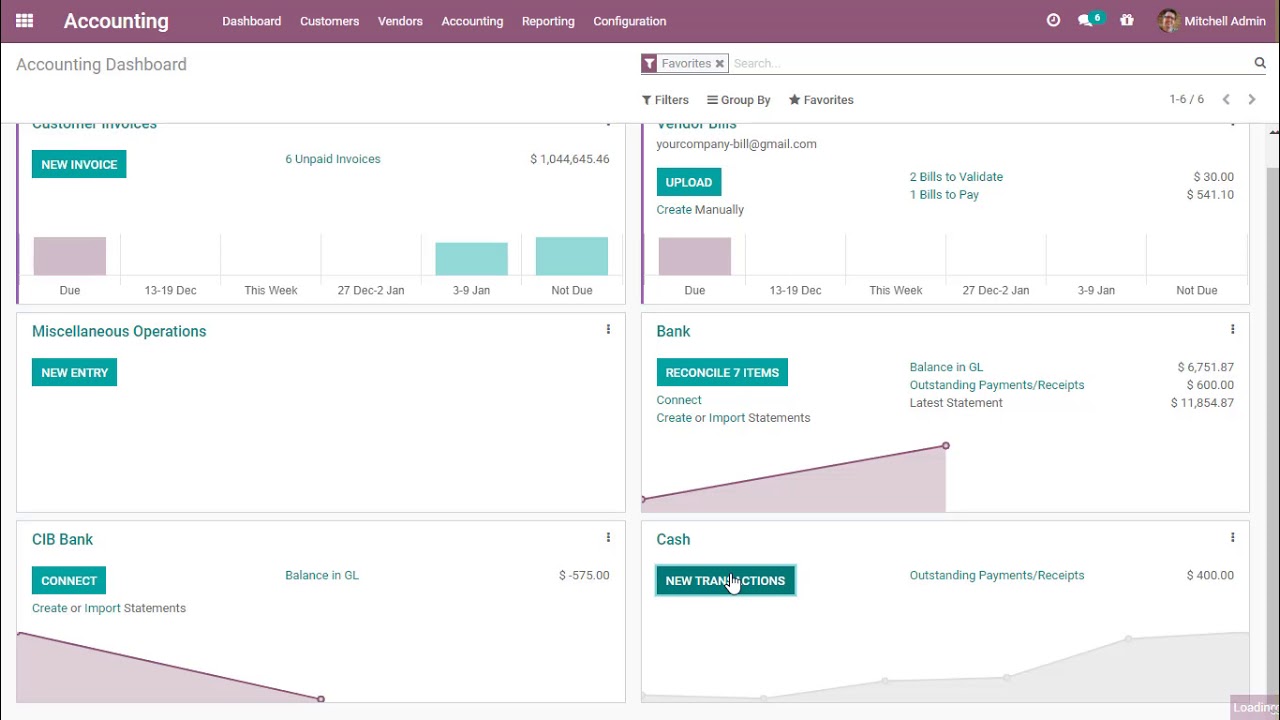Open 1 Bills to Pay link

[x=944, y=195]
